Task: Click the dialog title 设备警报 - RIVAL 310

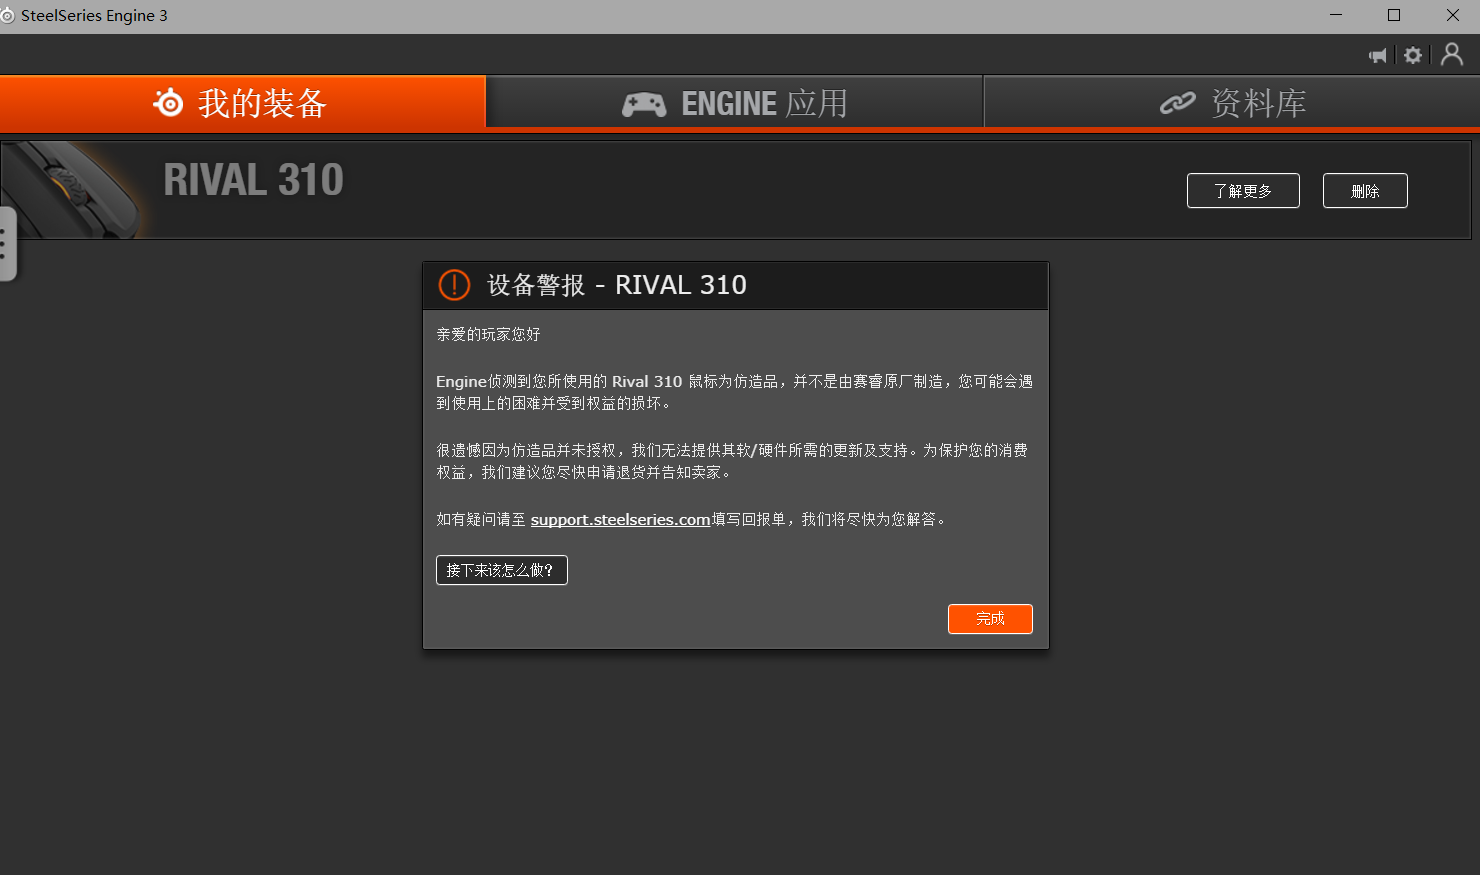Action: click(x=617, y=285)
